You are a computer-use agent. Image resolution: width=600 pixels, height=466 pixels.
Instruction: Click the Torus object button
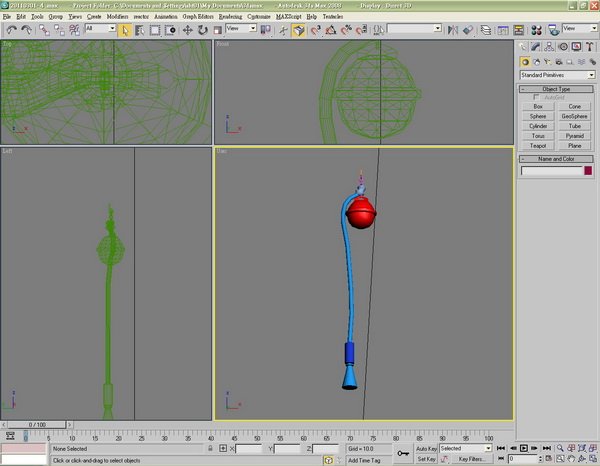point(538,136)
